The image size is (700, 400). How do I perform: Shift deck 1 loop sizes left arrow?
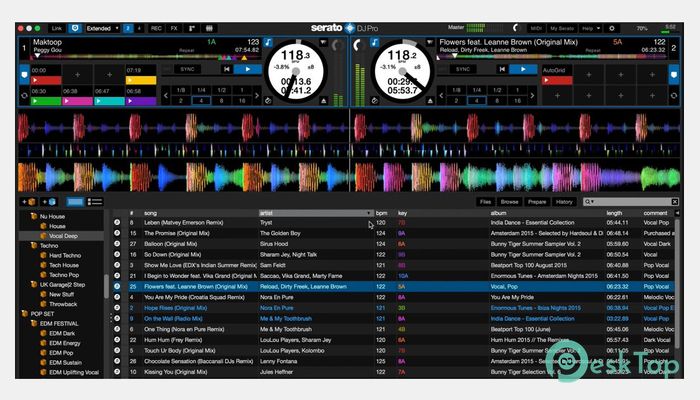[166, 96]
